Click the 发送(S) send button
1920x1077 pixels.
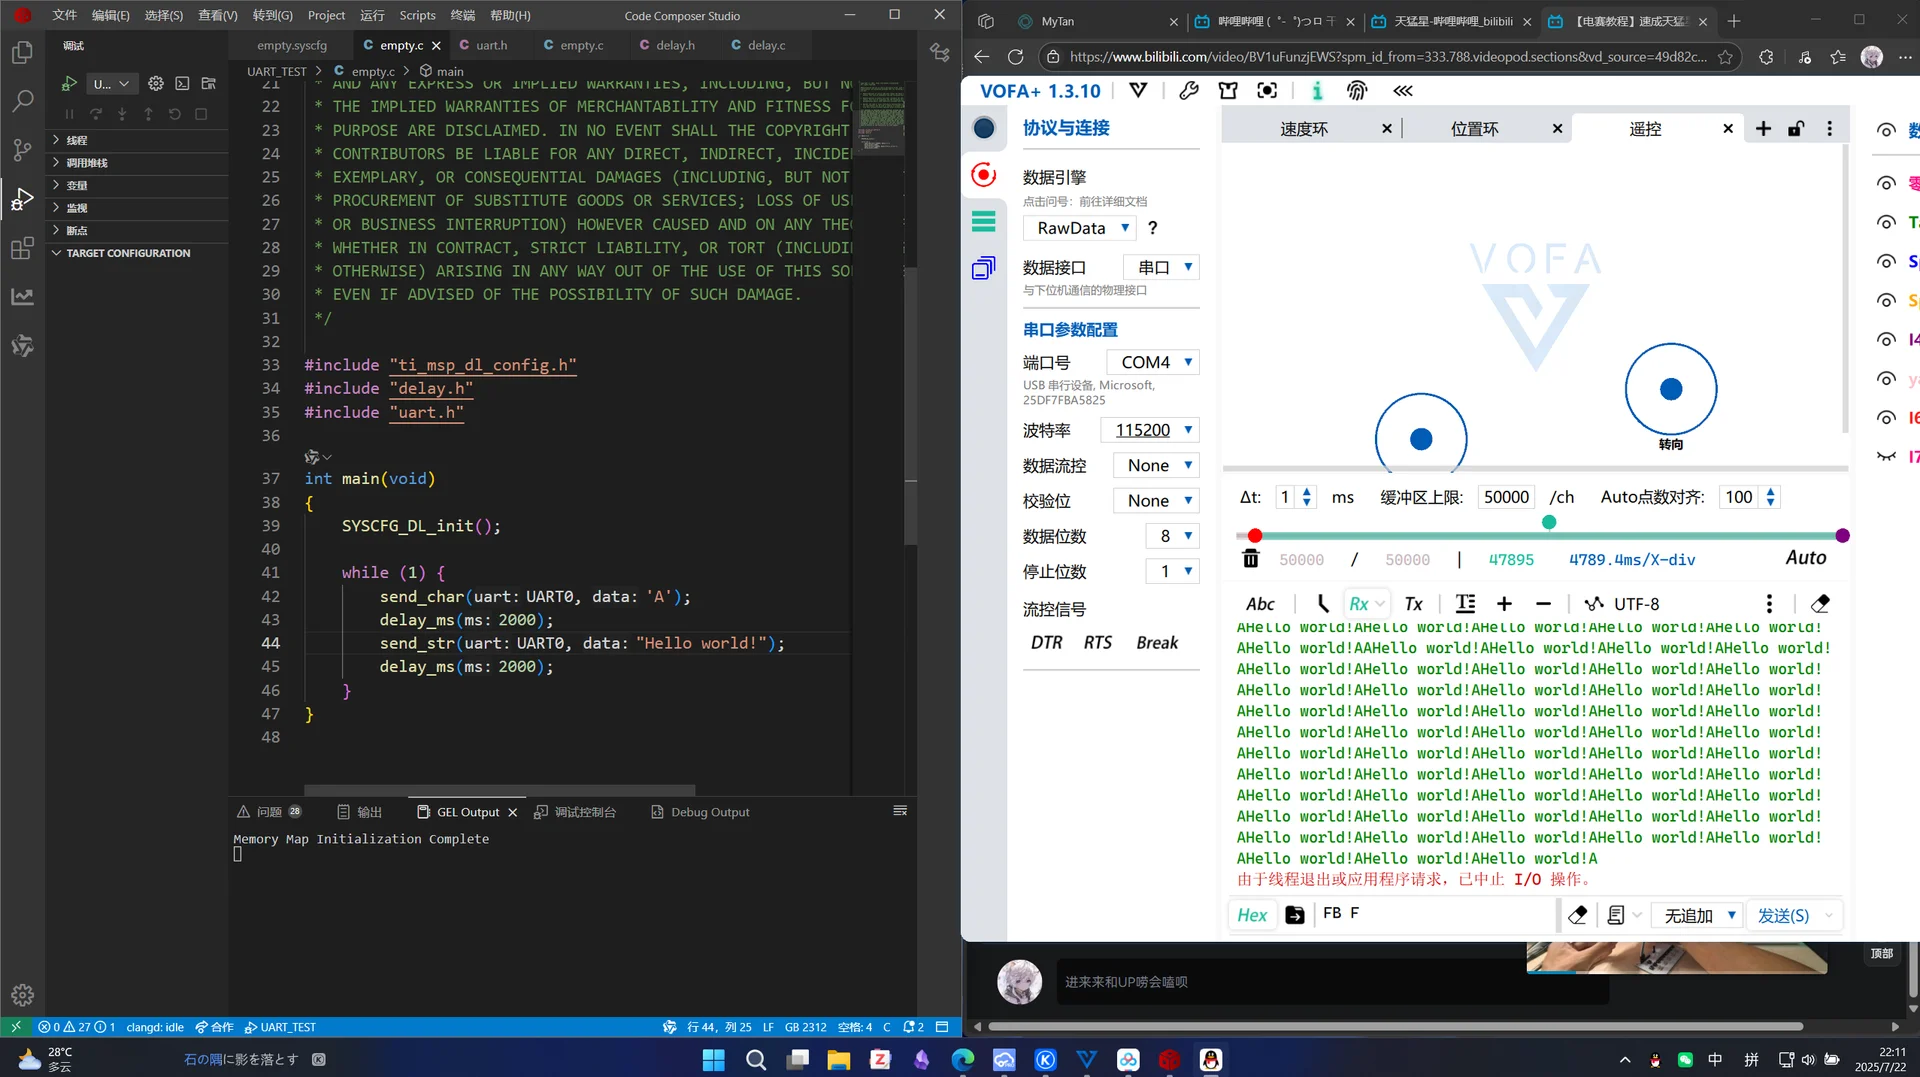[1783, 915]
